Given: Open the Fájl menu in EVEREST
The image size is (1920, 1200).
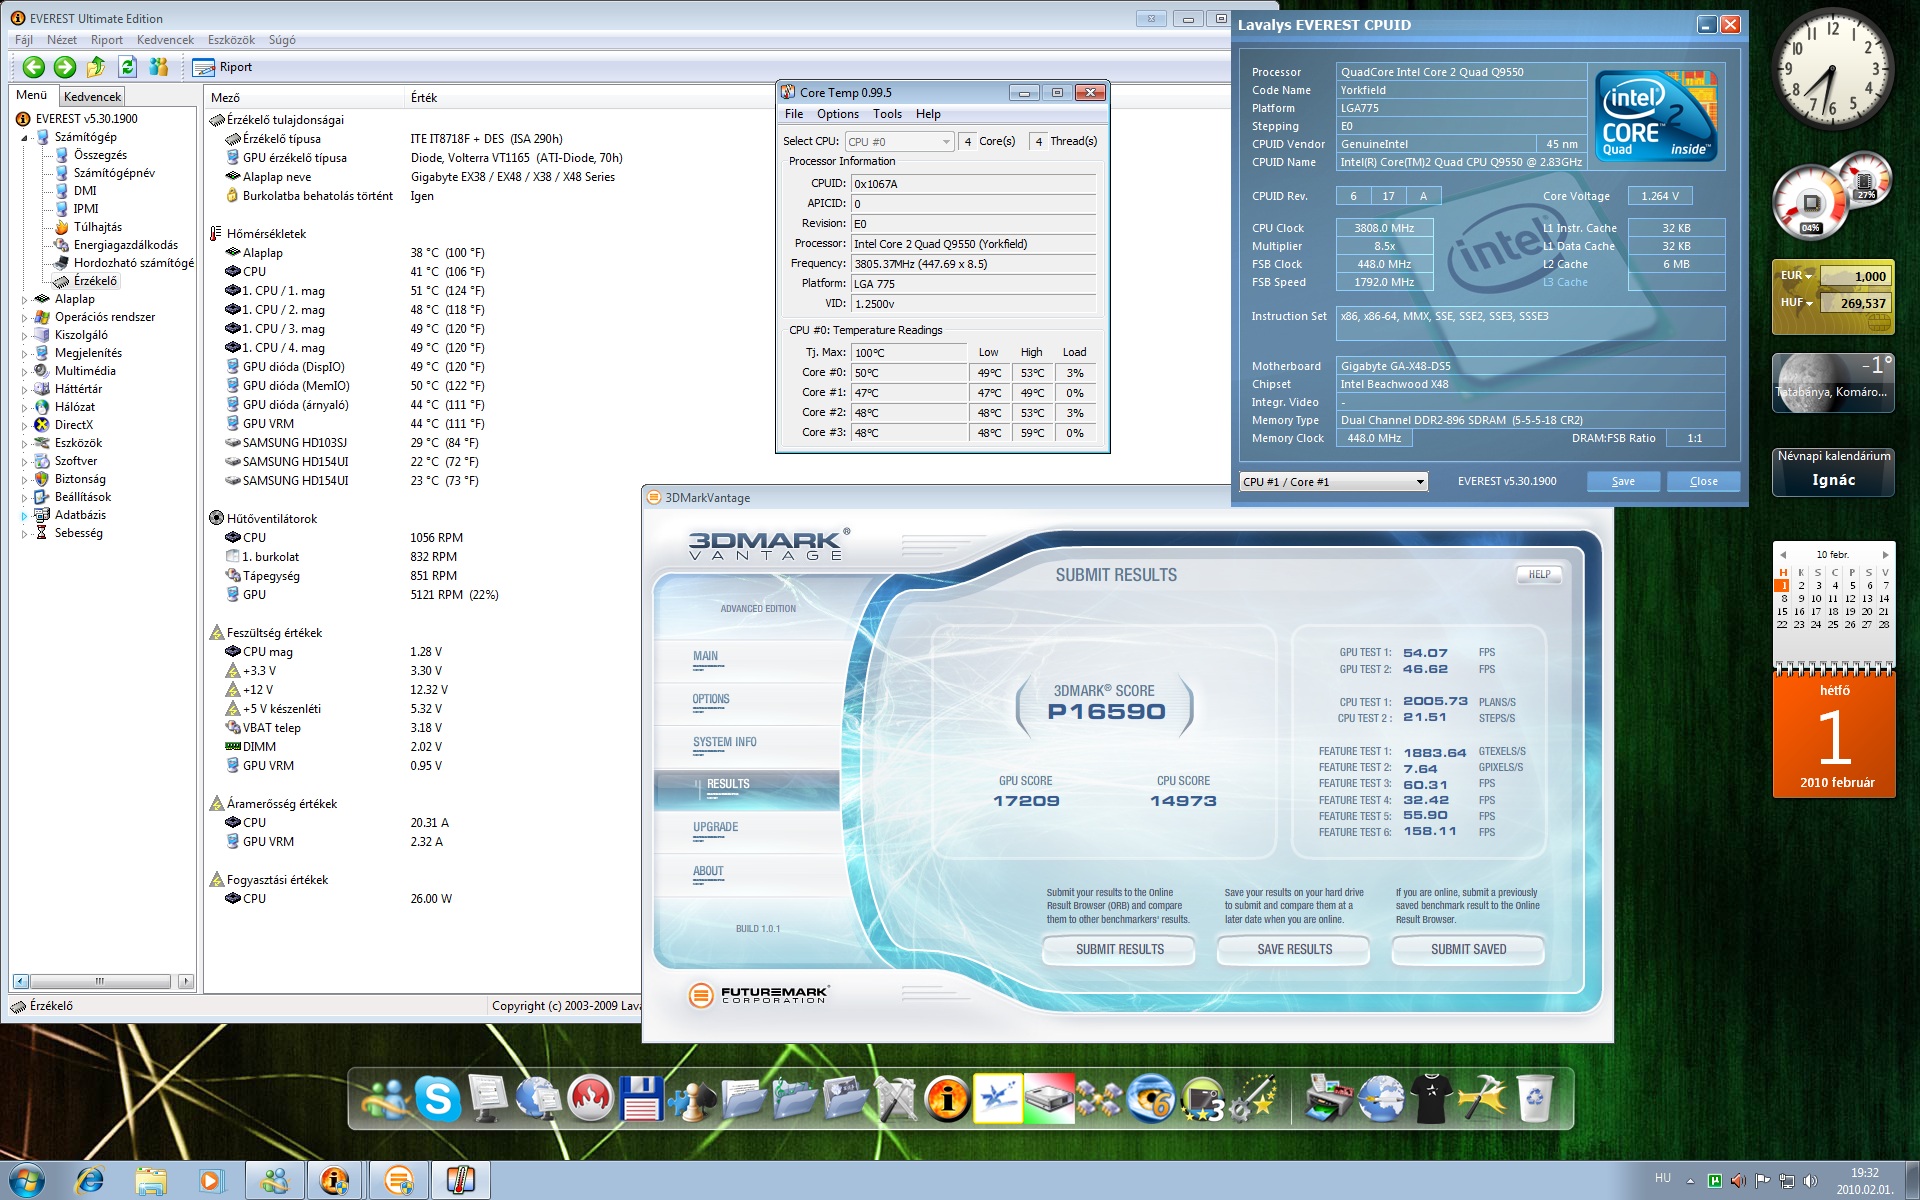Looking at the screenshot, I should pos(24,40).
